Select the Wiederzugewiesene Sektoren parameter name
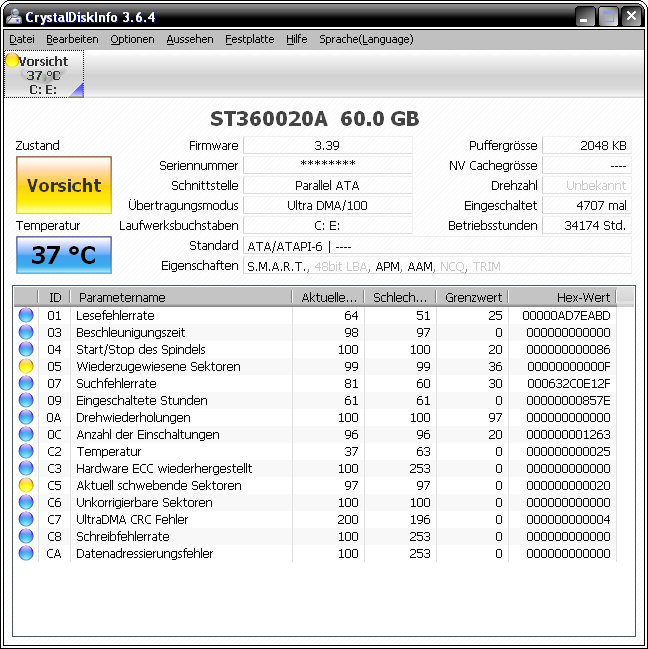Image resolution: width=648 pixels, height=649 pixels. 158,366
